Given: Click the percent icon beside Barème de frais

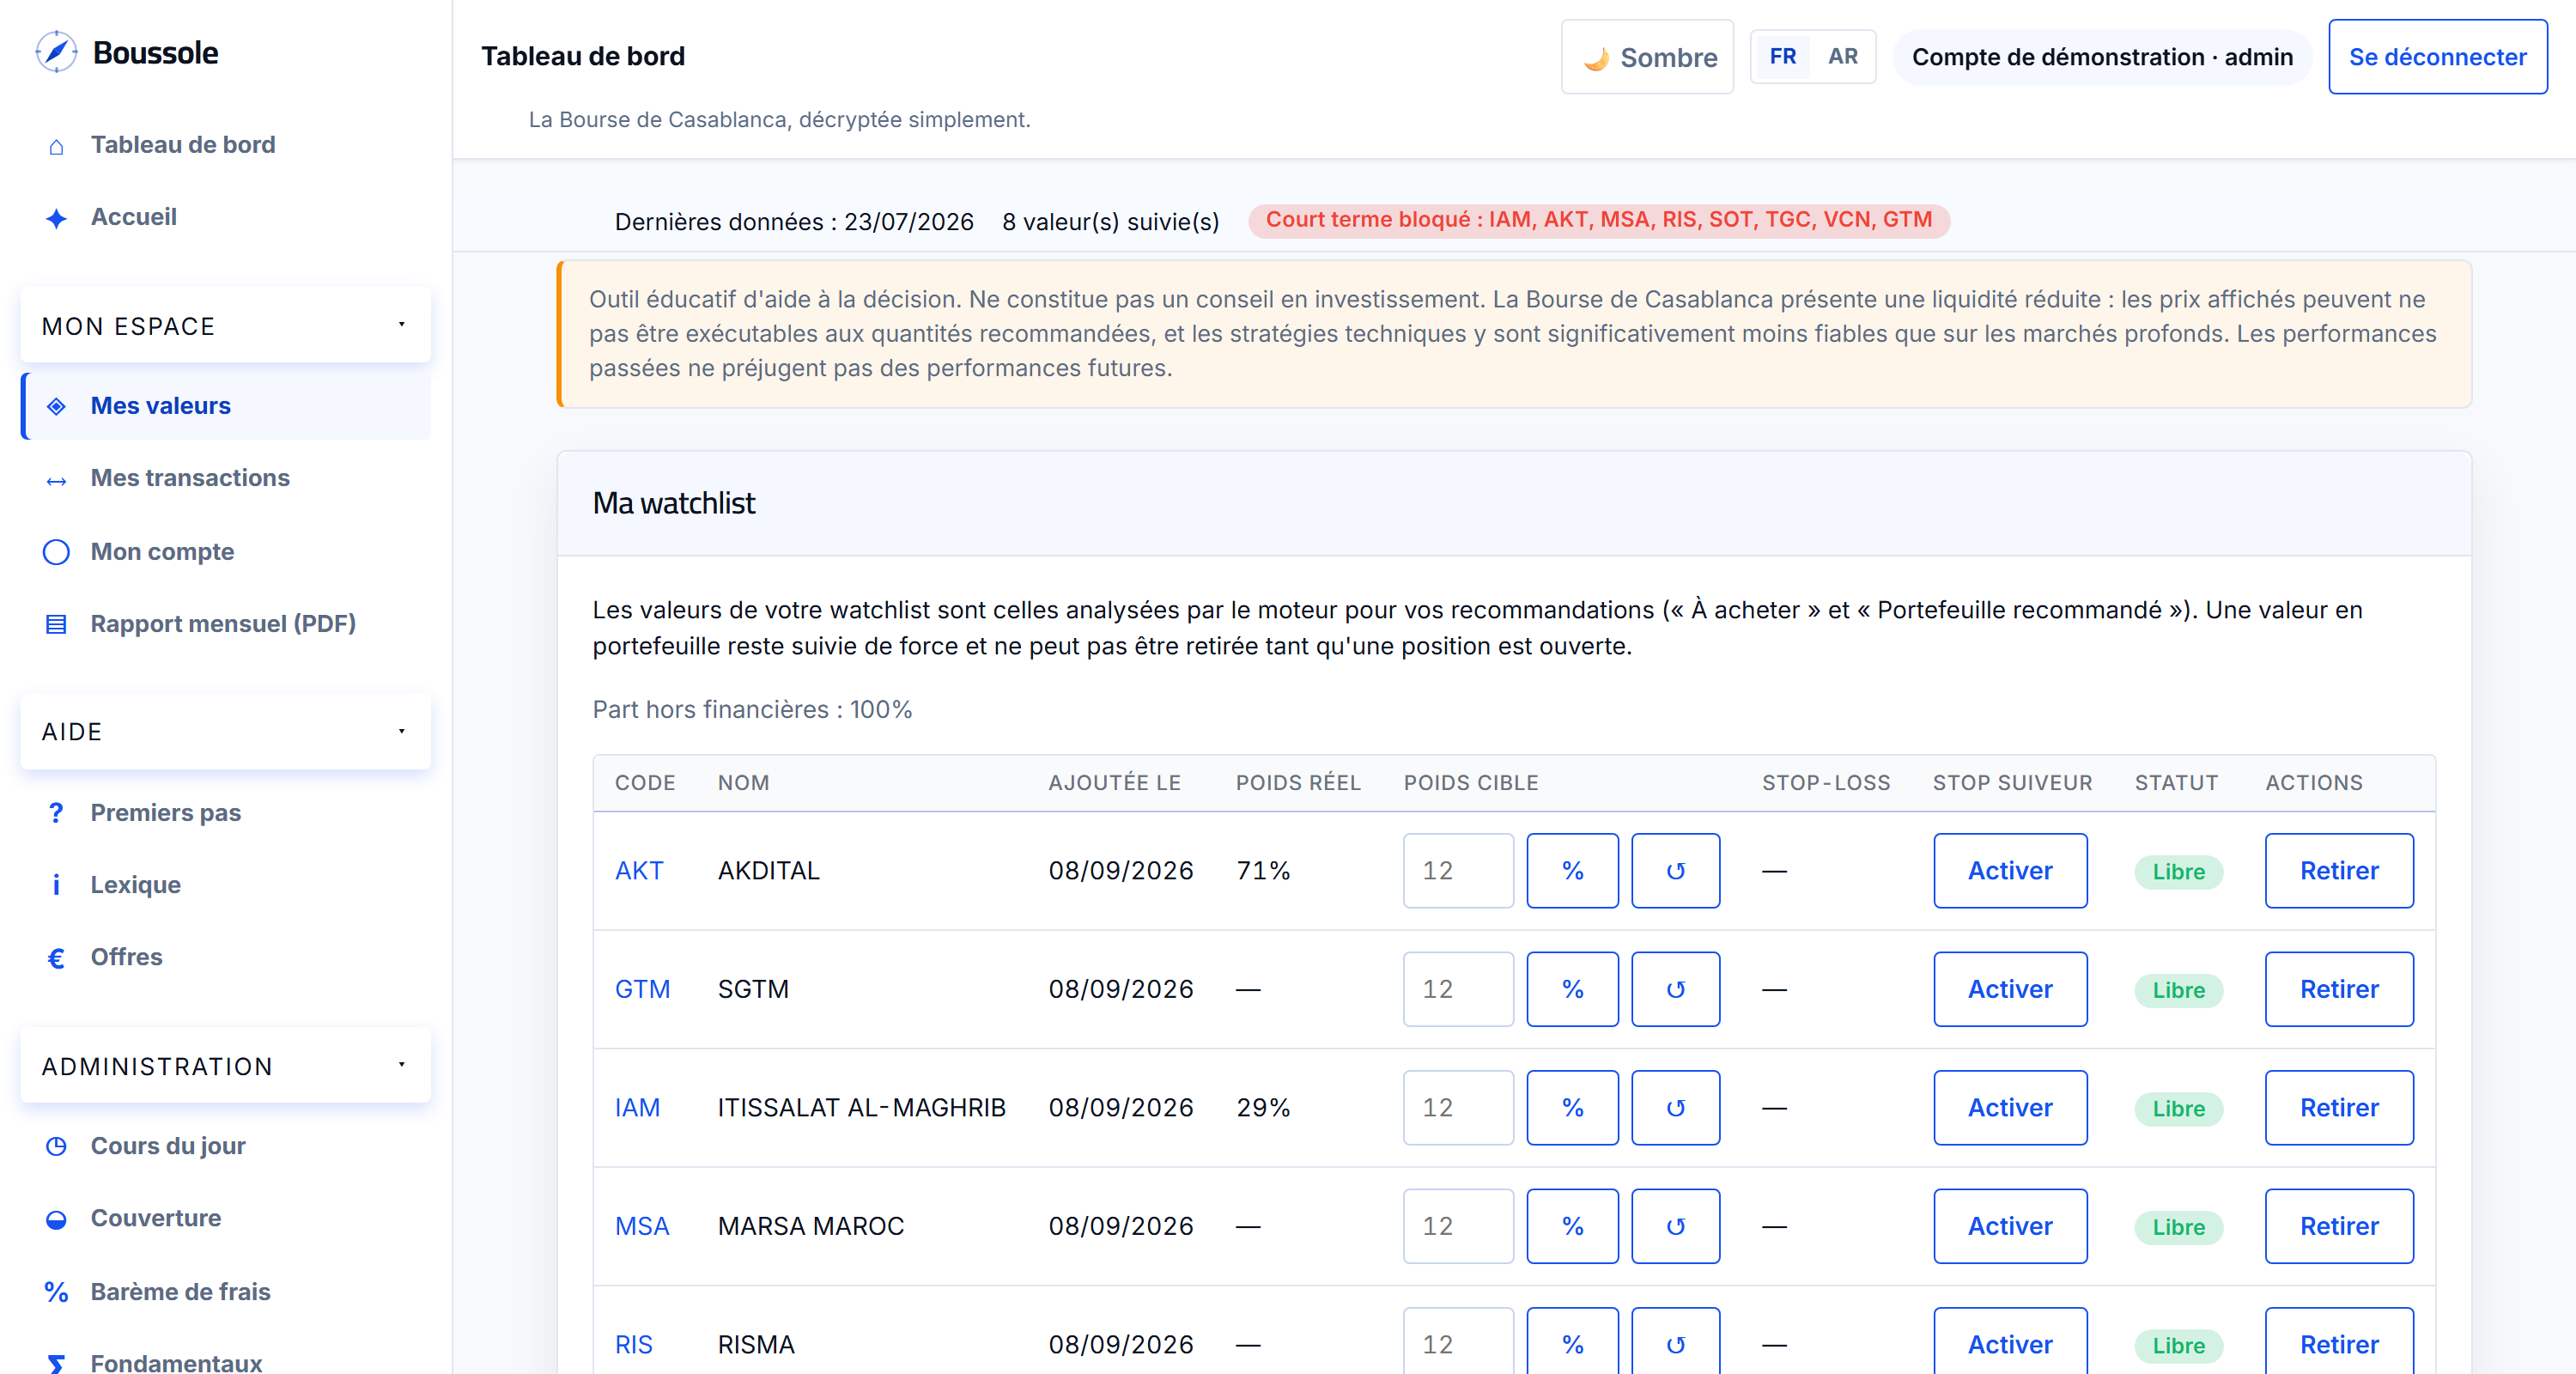Looking at the screenshot, I should pyautogui.click(x=56, y=1292).
